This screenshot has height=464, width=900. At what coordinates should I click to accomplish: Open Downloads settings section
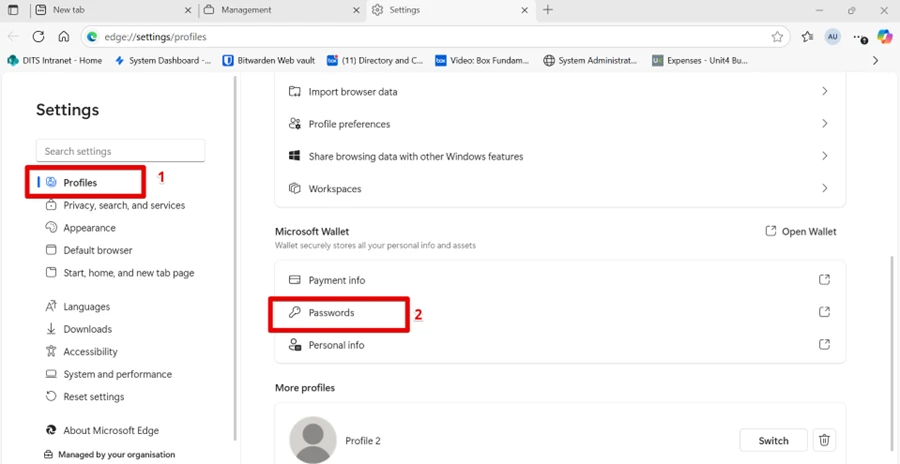[x=87, y=329]
